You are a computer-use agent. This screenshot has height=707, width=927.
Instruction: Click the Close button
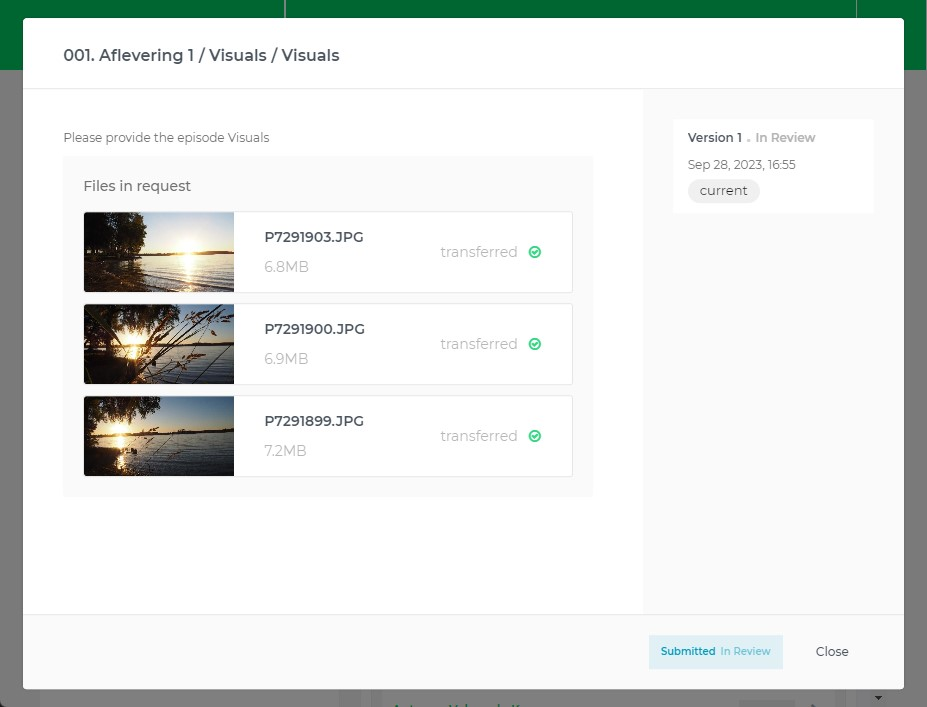point(832,651)
